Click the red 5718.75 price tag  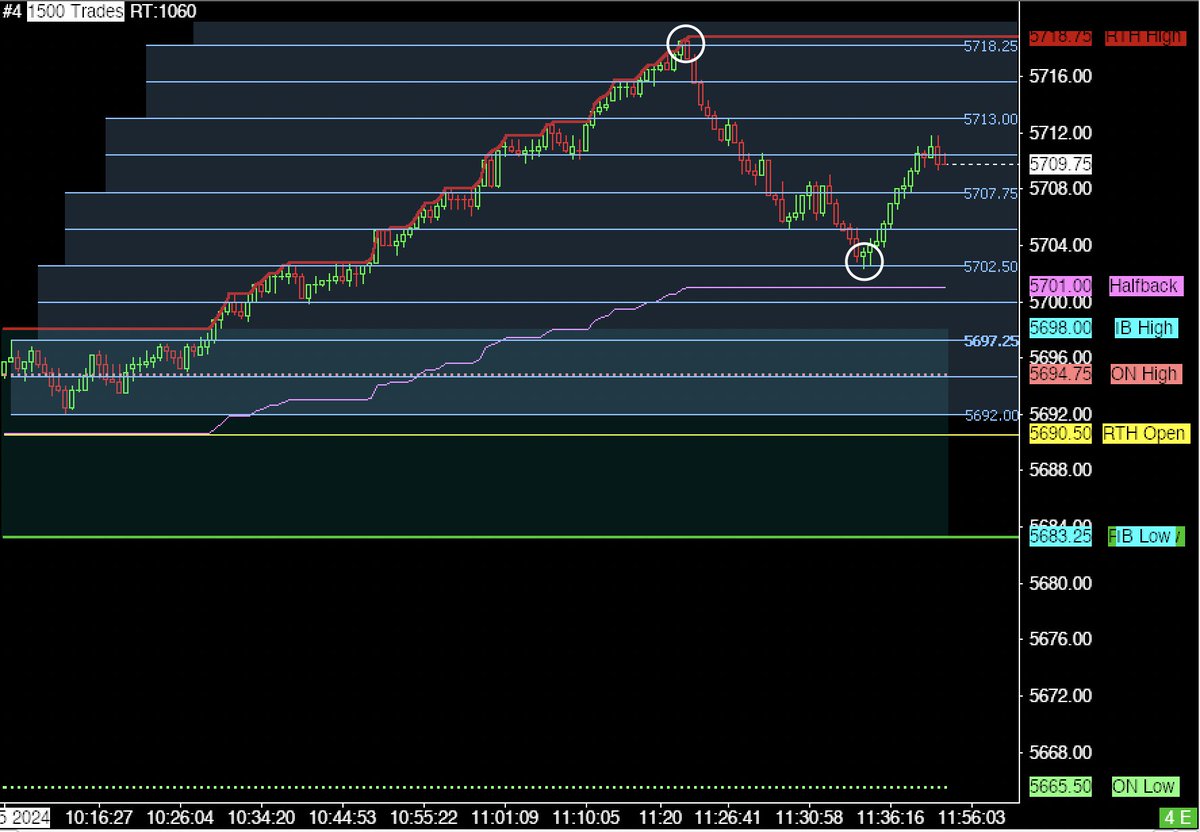pyautogui.click(x=1061, y=38)
